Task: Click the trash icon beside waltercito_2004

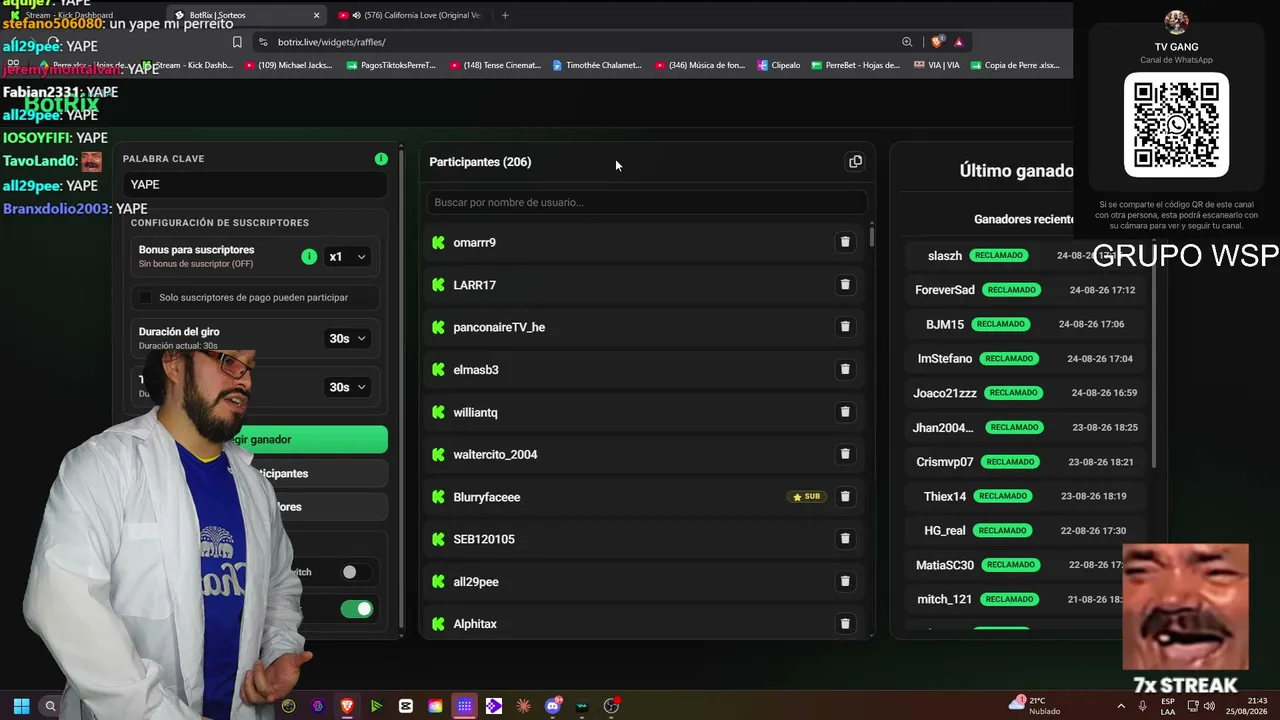Action: (845, 454)
